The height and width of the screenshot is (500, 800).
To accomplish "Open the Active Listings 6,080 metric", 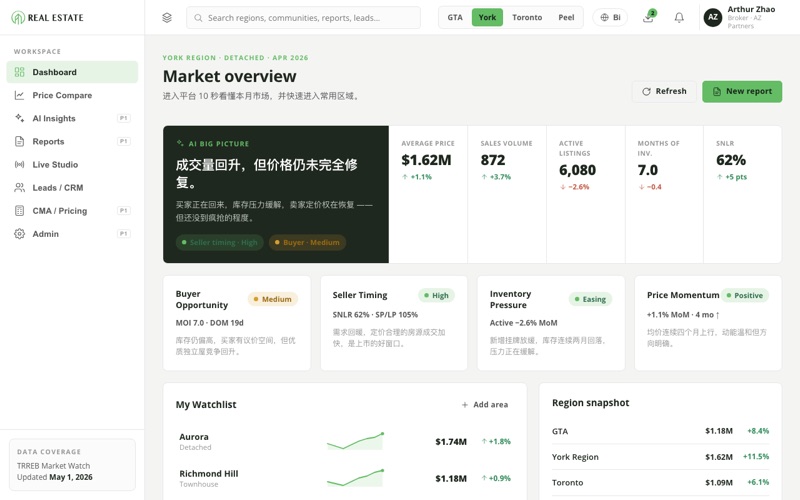I will click(586, 194).
